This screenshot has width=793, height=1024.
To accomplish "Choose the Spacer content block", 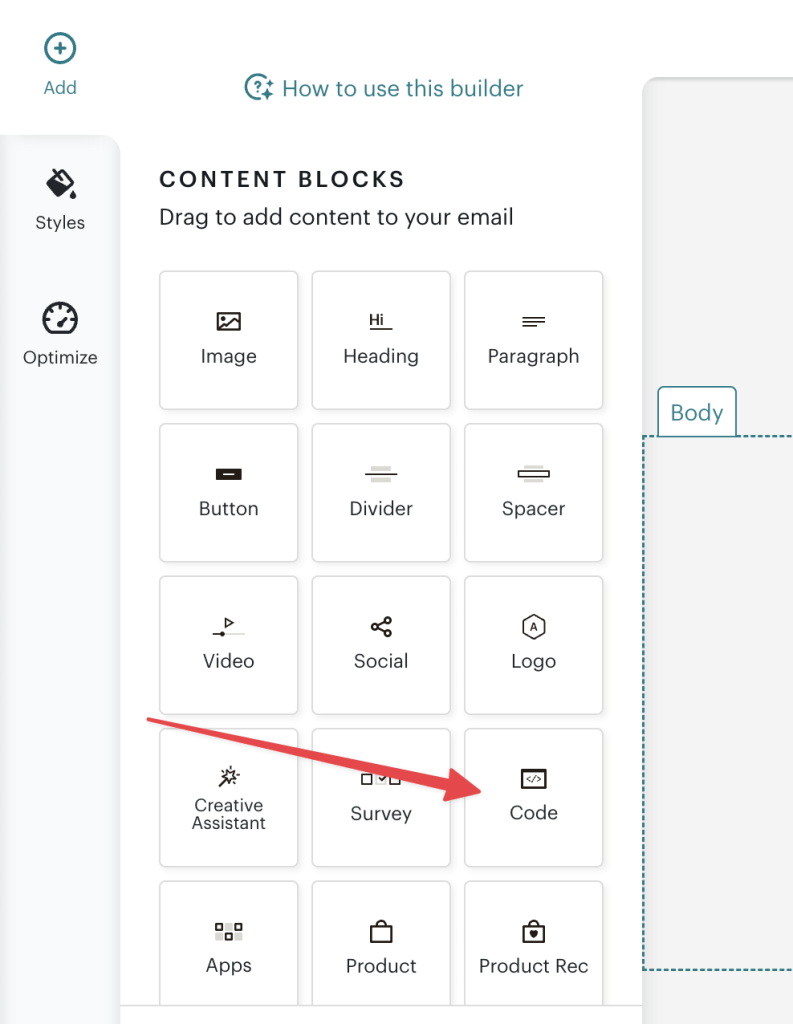I will (533, 492).
